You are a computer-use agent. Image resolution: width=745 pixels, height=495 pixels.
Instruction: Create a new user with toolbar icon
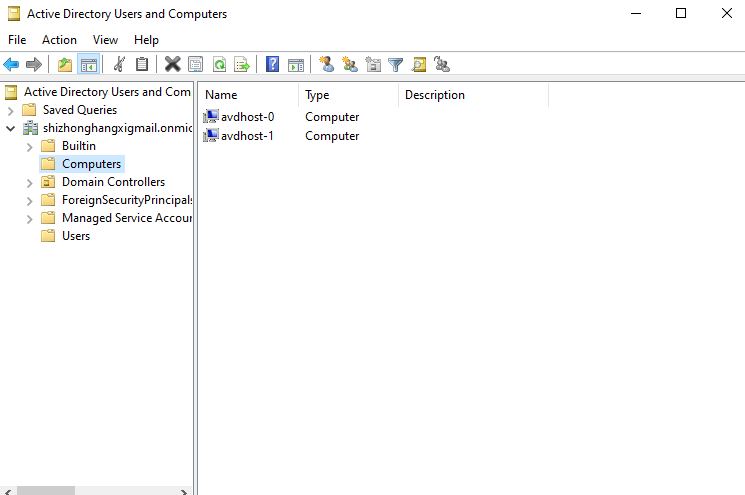[x=326, y=64]
